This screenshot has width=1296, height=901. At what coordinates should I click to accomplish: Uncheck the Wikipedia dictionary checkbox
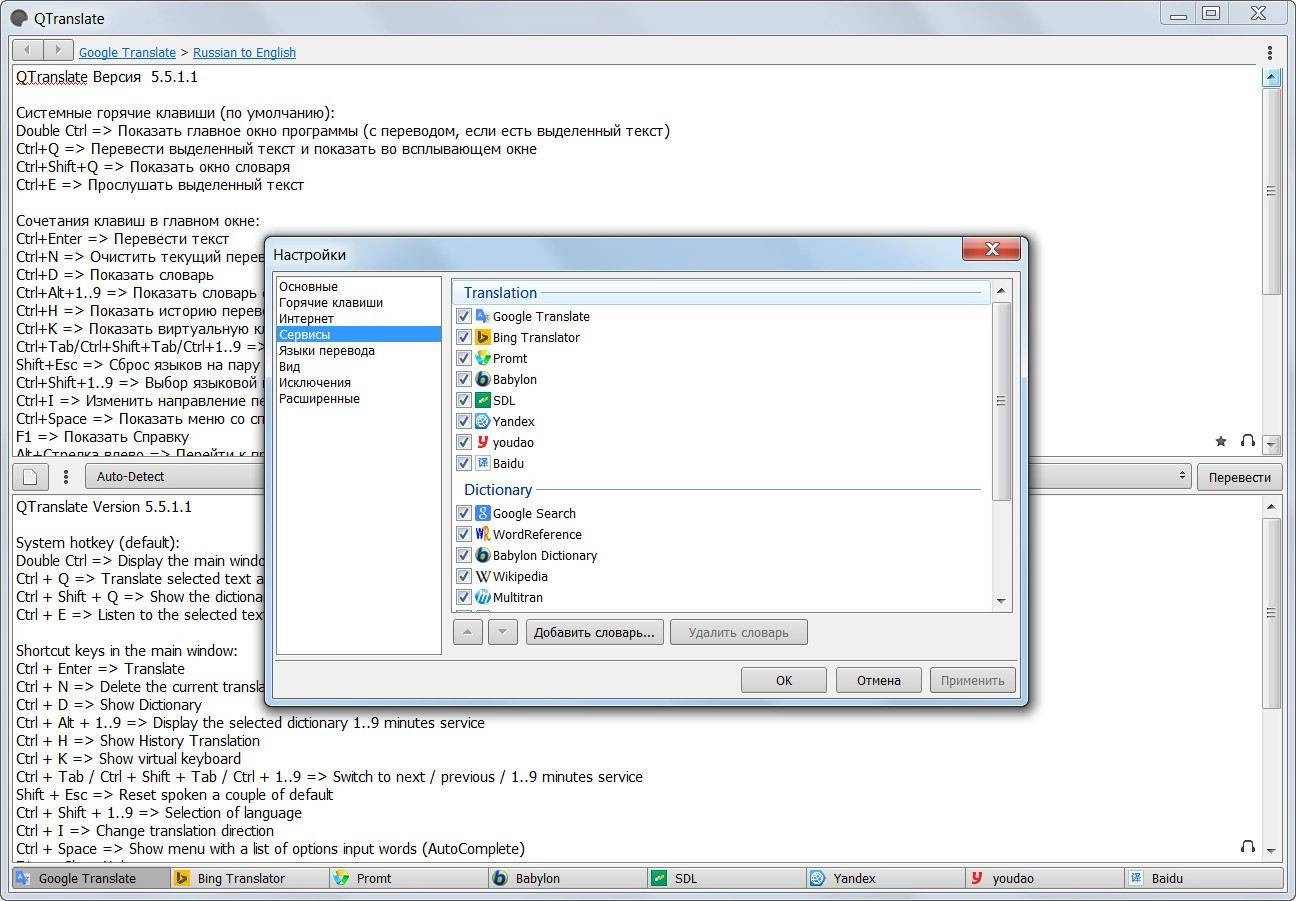click(x=463, y=576)
